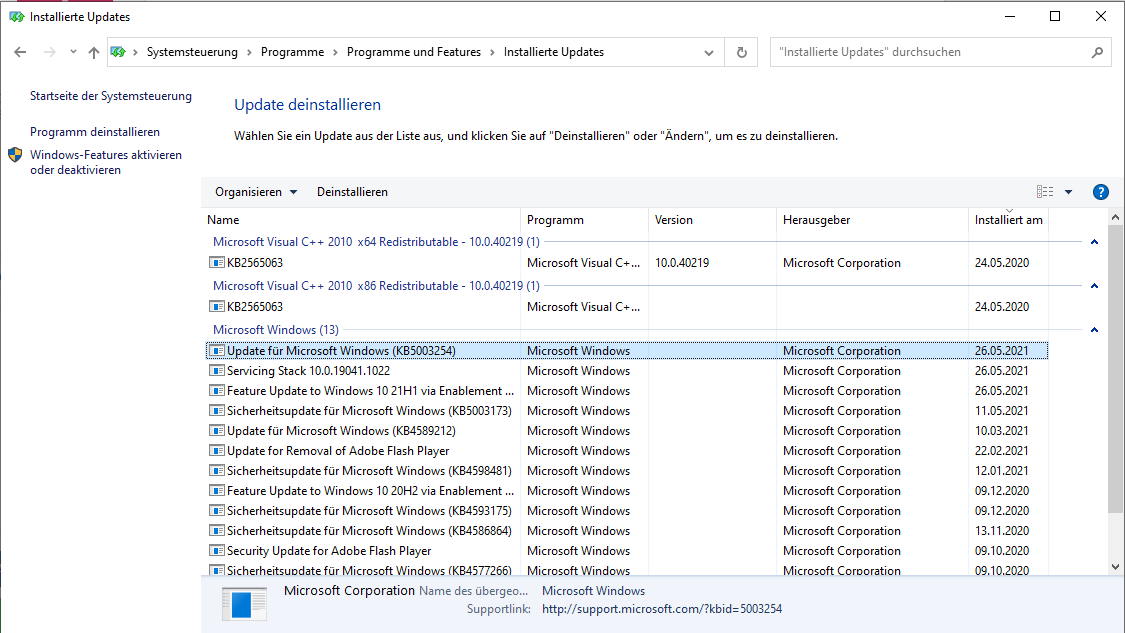
Task: Click icon of Sicherheitsupdate KB4586864
Action: coord(216,531)
